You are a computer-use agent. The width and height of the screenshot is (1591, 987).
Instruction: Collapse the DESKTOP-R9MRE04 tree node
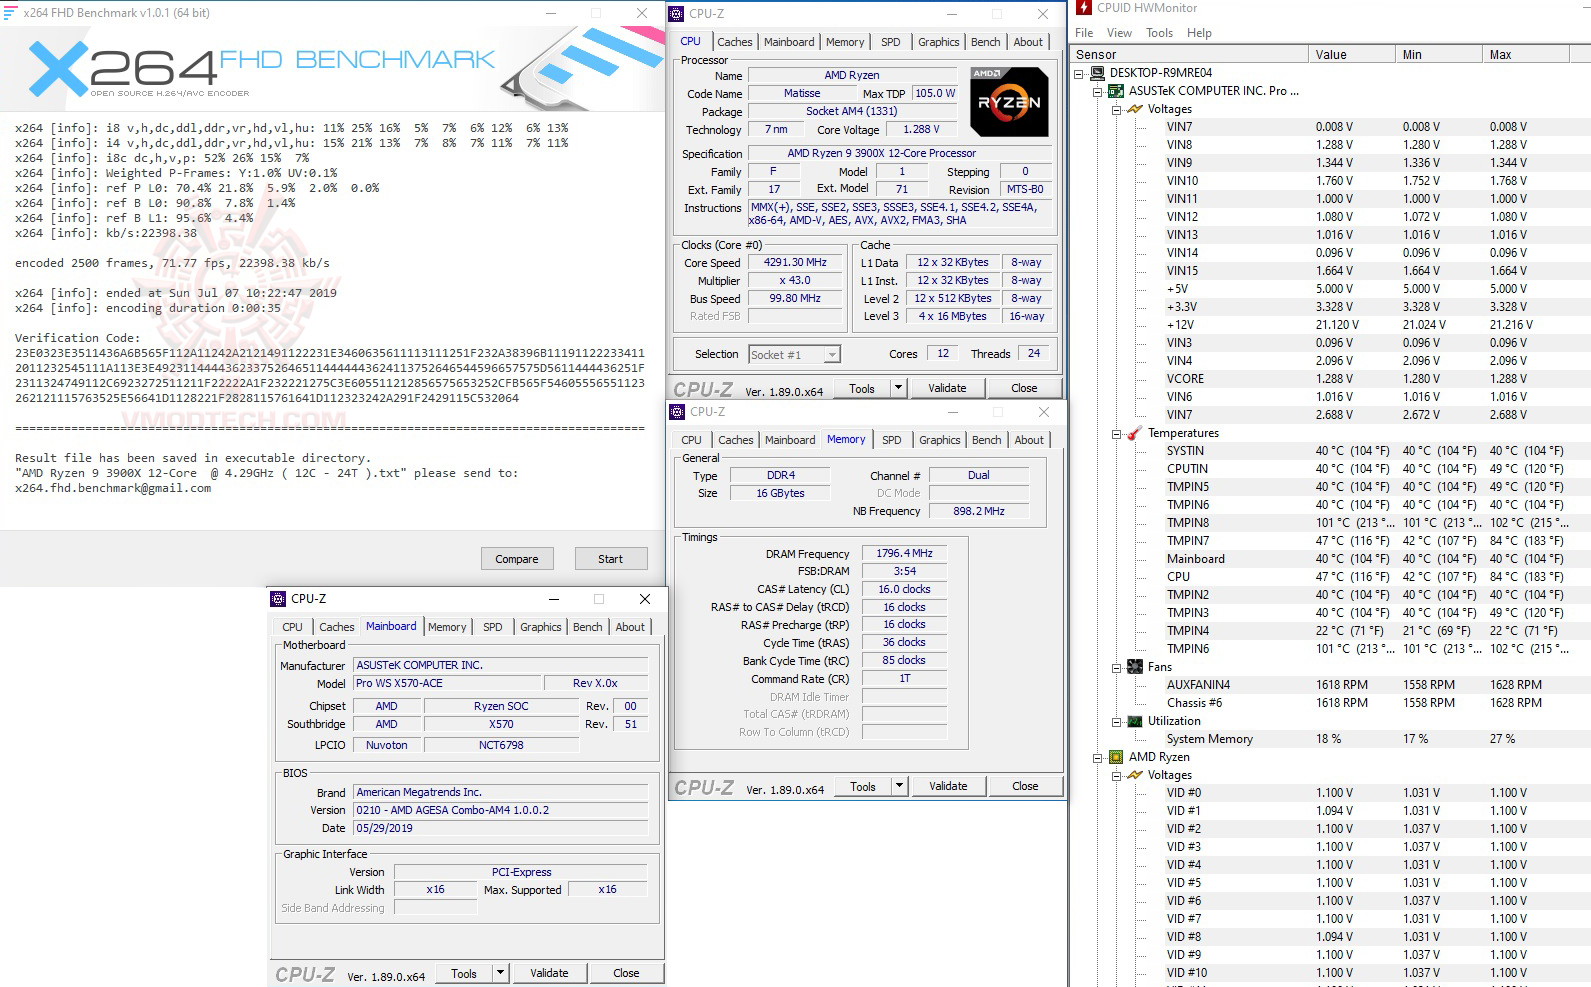pos(1079,73)
